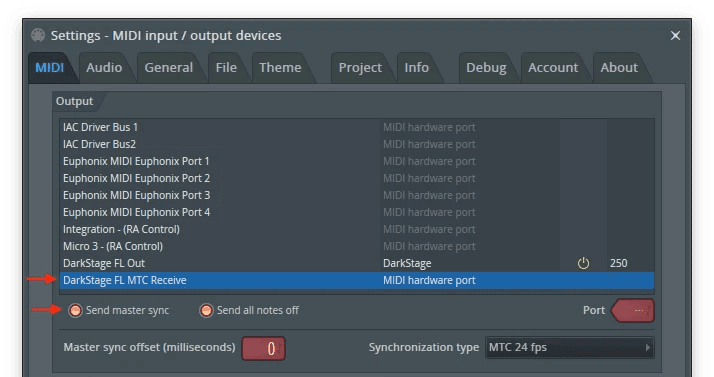Open the File settings tab
714x377 pixels.
coord(226,68)
